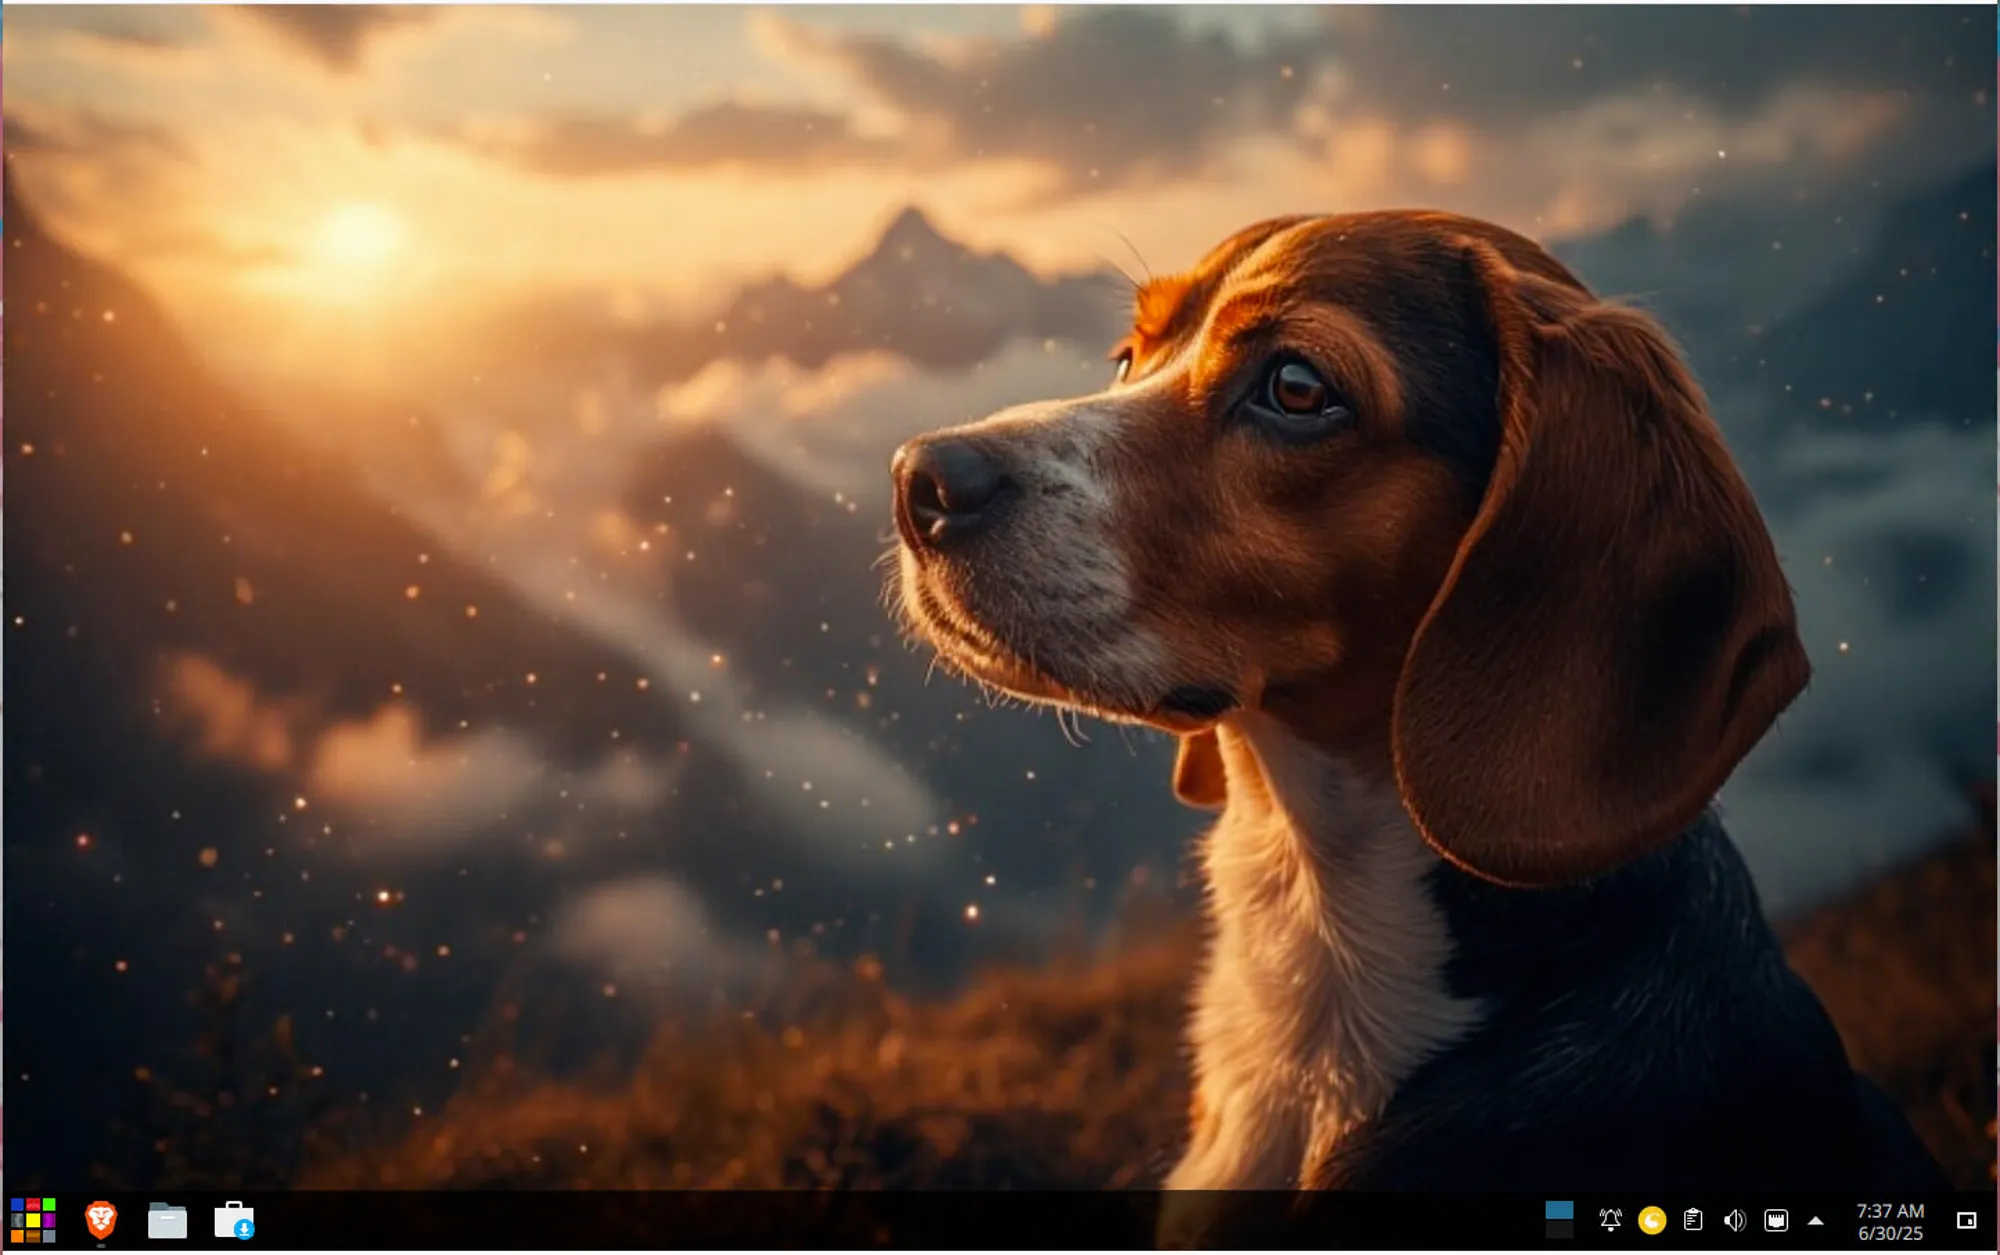This screenshot has height=1255, width=2000.
Task: Launch the Brave browser from the taskbar
Action: point(101,1220)
